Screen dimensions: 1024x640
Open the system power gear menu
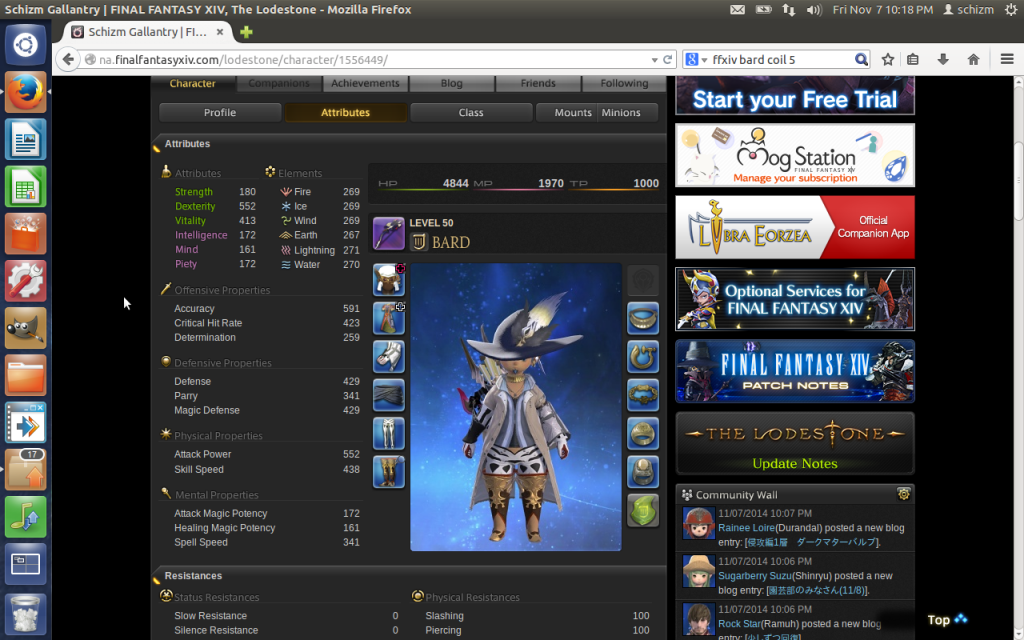(1010, 10)
